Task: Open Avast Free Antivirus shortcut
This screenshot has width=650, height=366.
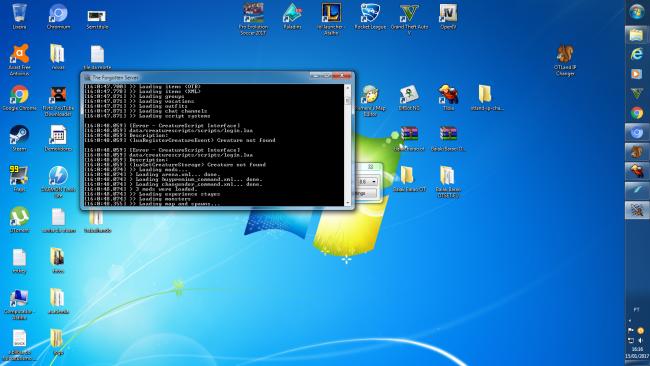Action: click(19, 60)
